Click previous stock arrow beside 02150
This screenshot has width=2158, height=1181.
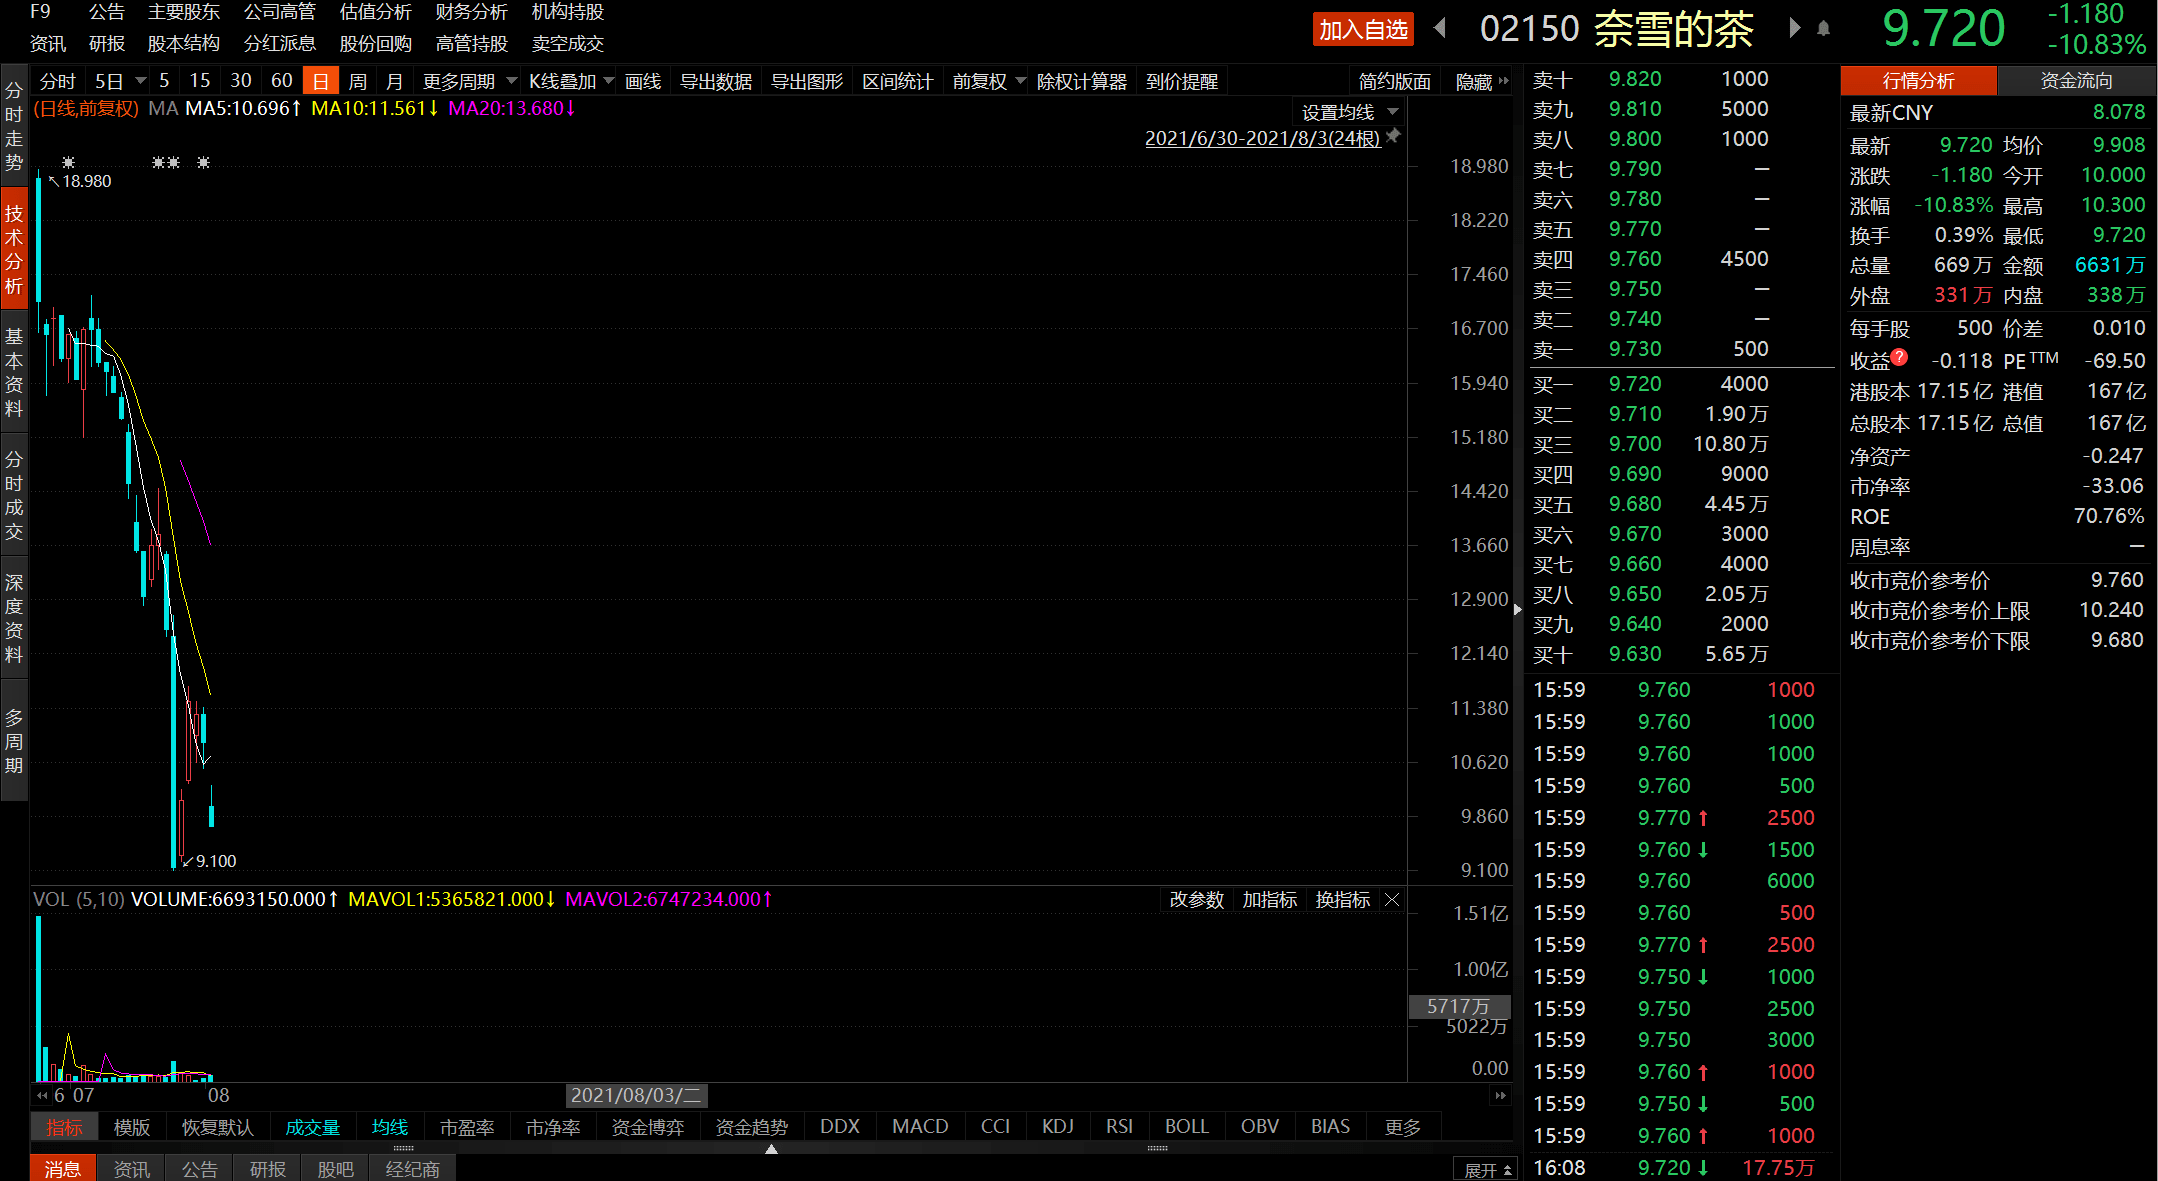[1441, 28]
